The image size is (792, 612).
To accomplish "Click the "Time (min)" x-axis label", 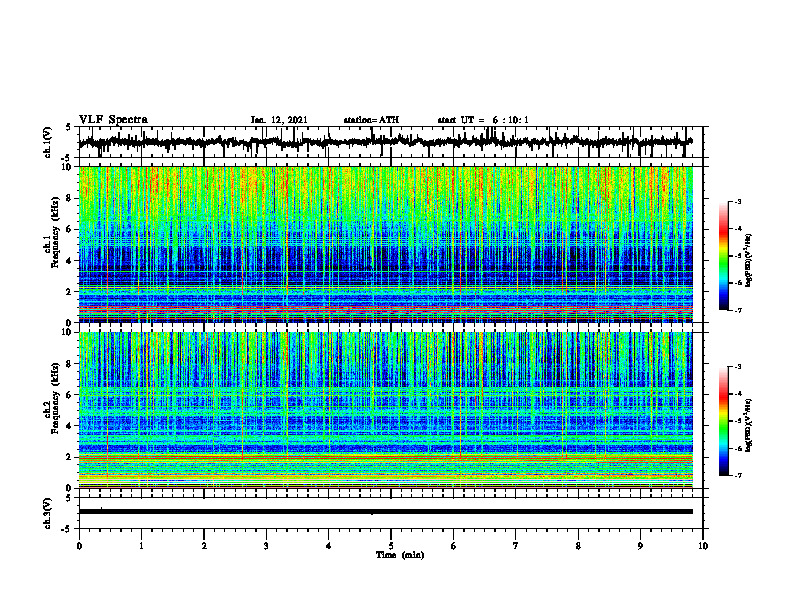I will [400, 555].
